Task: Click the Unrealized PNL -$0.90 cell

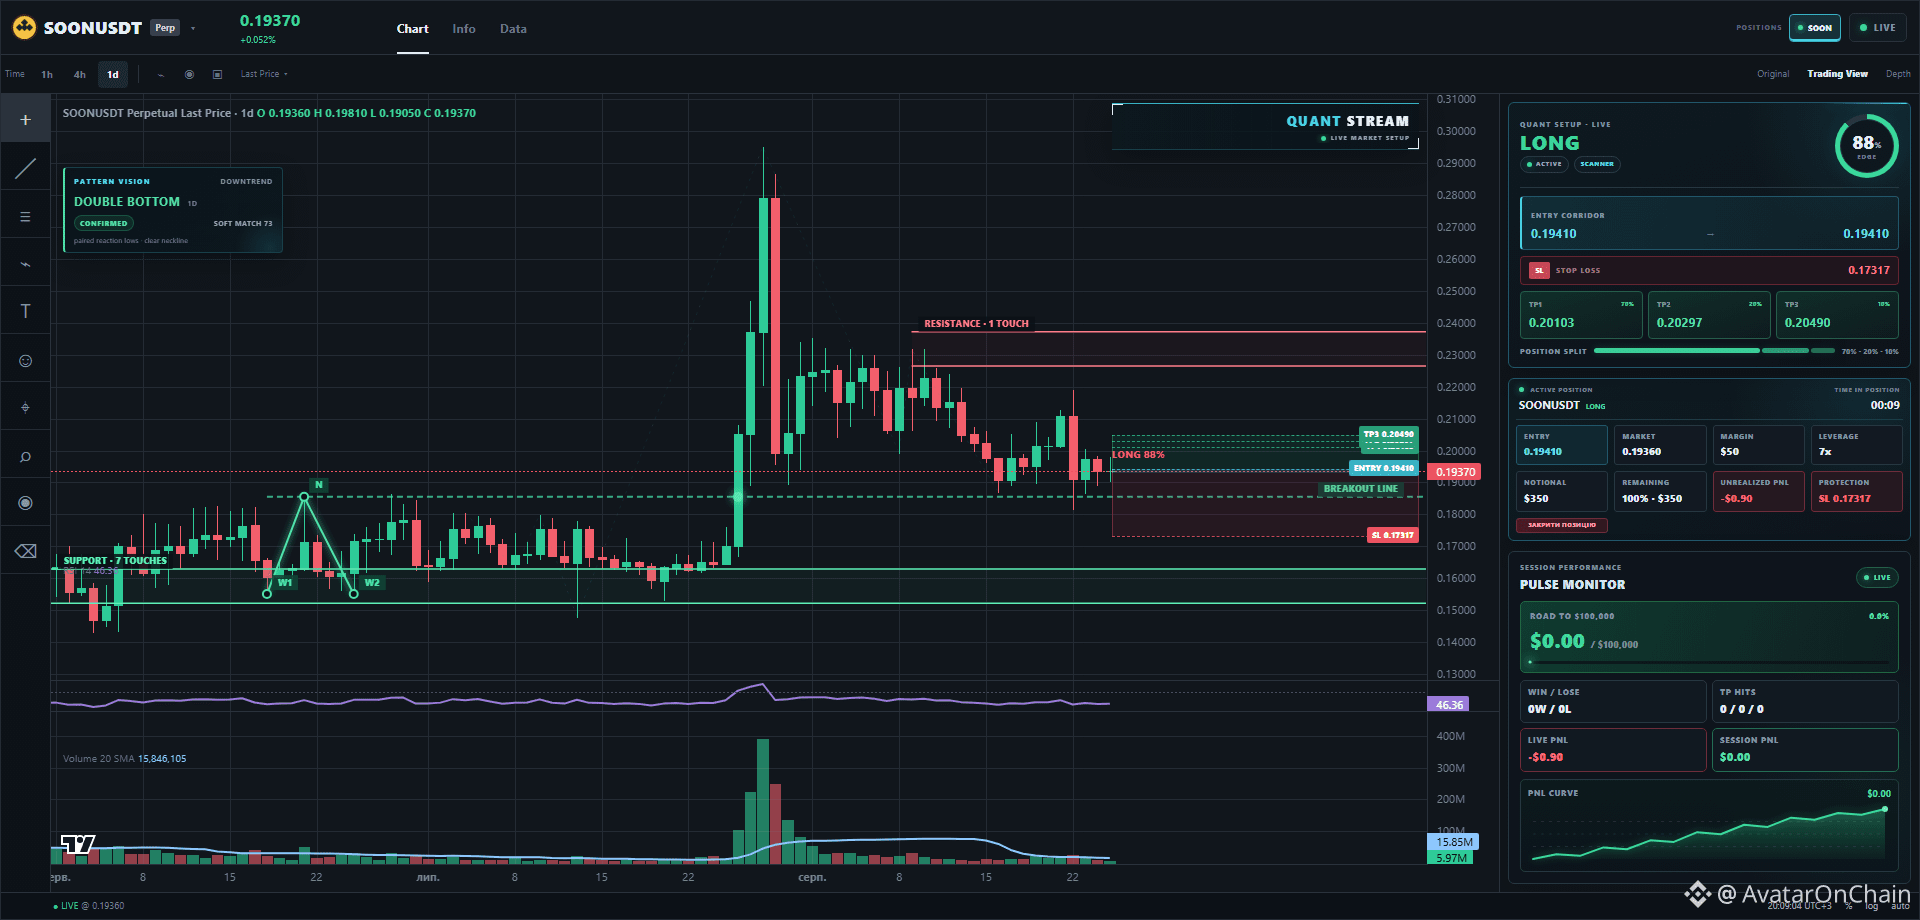Action: (x=1758, y=491)
